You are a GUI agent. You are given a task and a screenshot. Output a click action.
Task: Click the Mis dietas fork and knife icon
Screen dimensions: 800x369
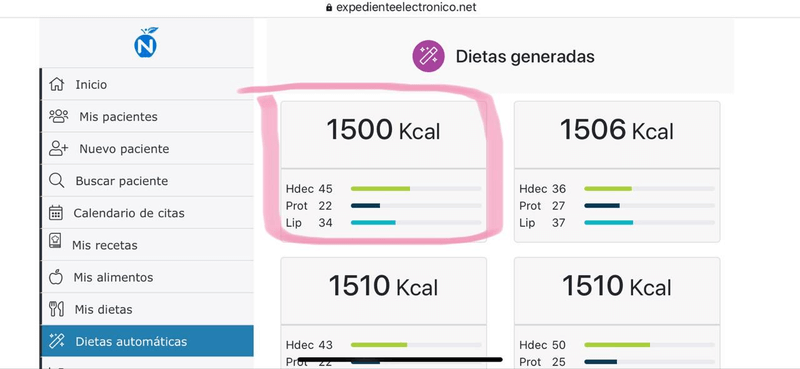[x=56, y=309]
